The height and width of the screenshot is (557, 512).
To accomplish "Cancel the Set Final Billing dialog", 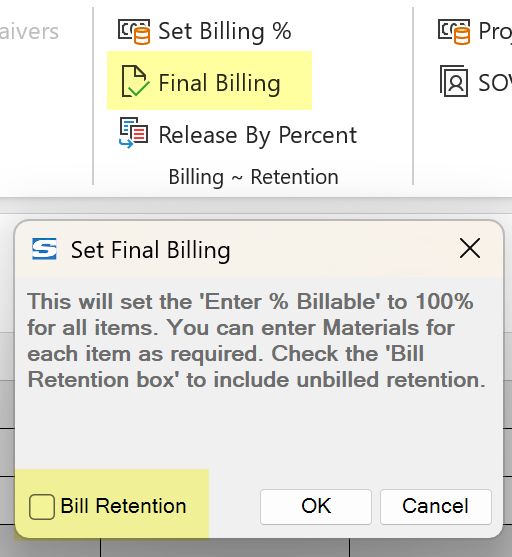I will (436, 507).
